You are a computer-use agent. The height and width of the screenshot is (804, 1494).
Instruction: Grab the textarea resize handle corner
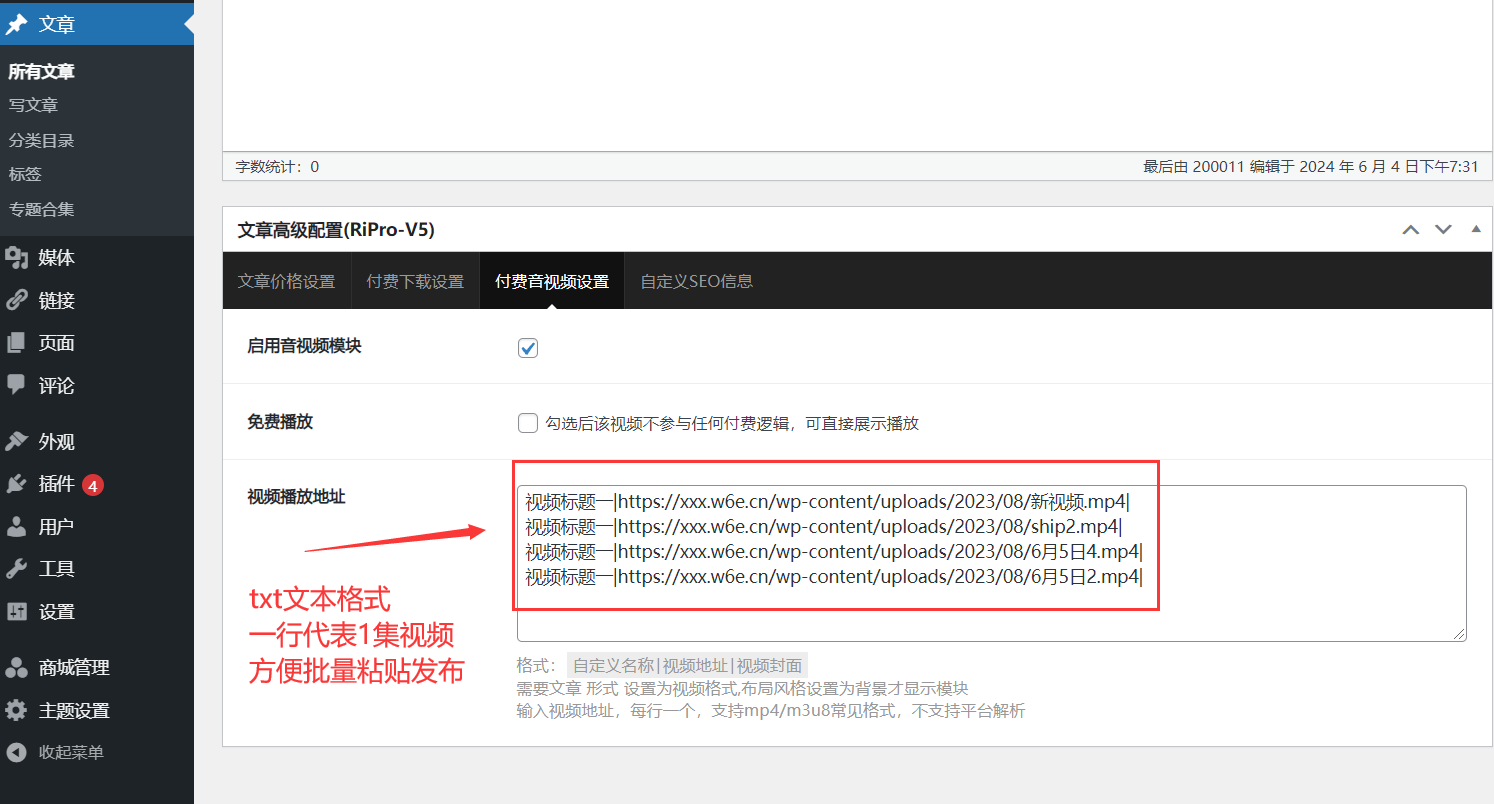(1459, 633)
